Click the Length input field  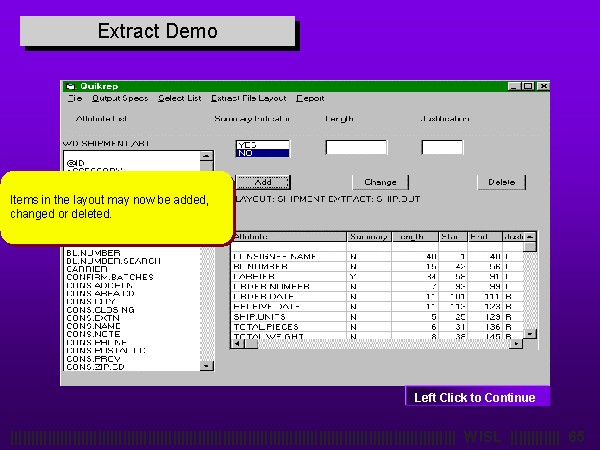(x=356, y=148)
